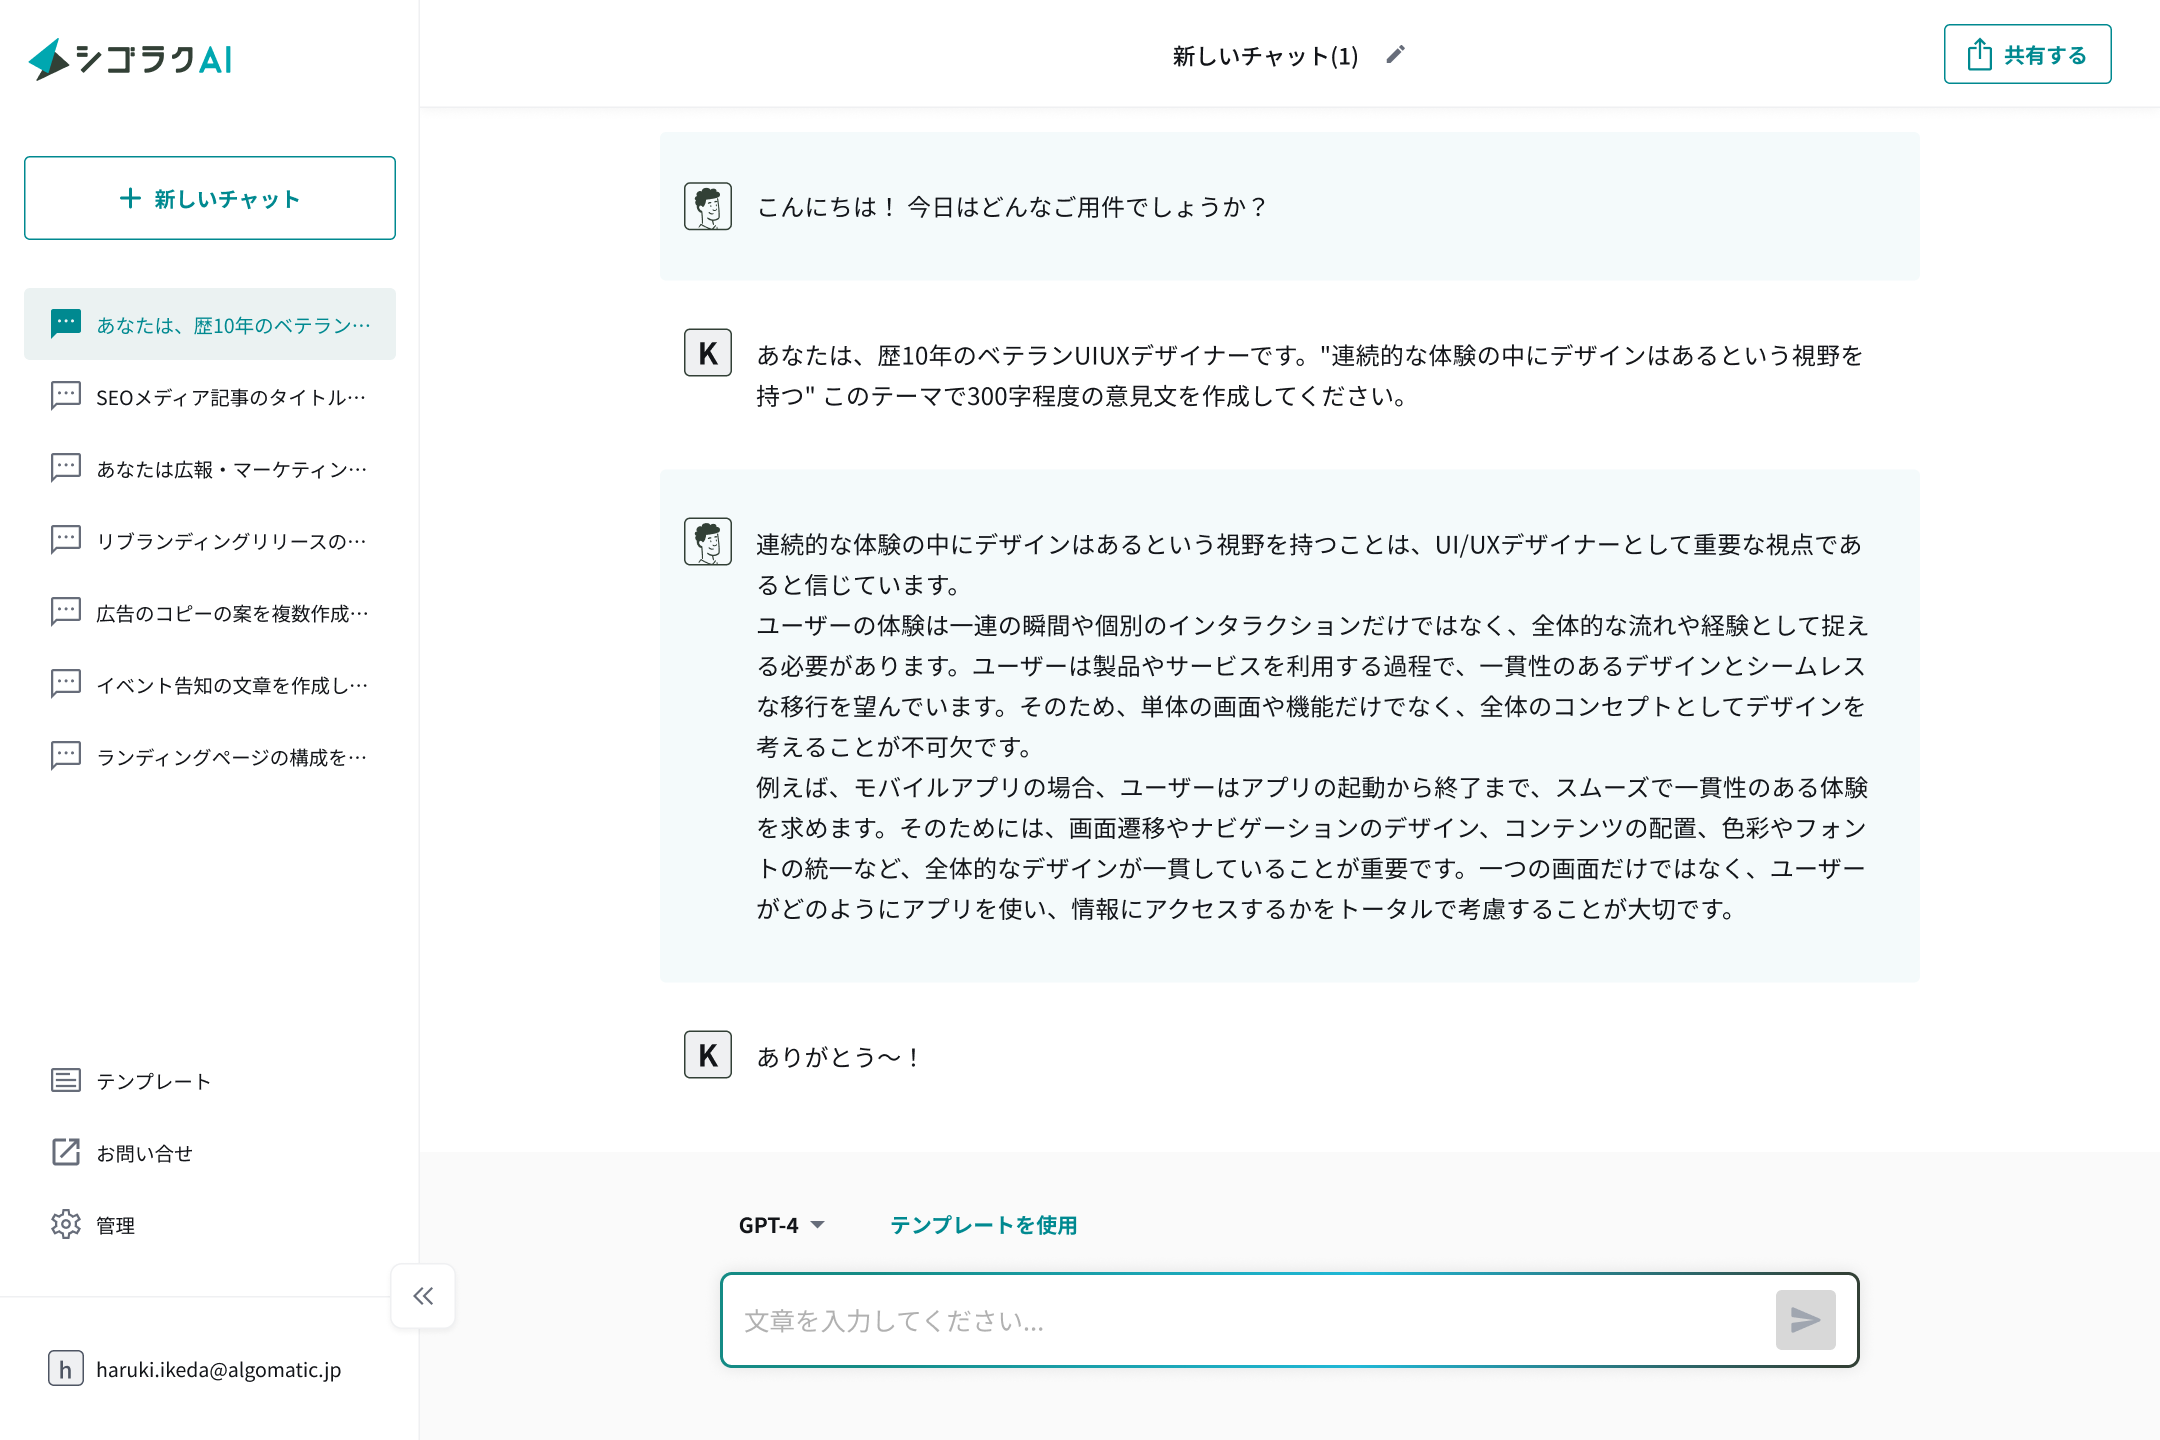Click the gear icon for 管理

pyautogui.click(x=66, y=1224)
